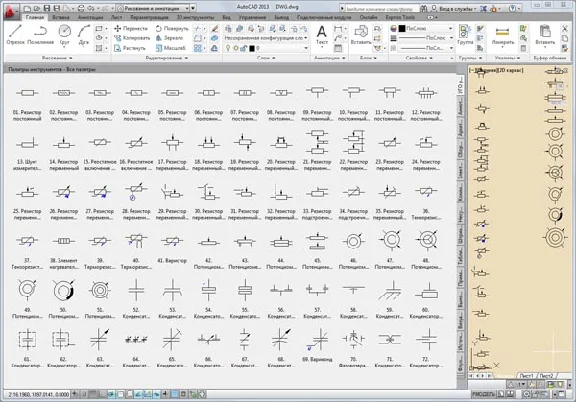The image size is (576, 402).
Task: Activate the Зеркало mirror command
Action: (169, 38)
